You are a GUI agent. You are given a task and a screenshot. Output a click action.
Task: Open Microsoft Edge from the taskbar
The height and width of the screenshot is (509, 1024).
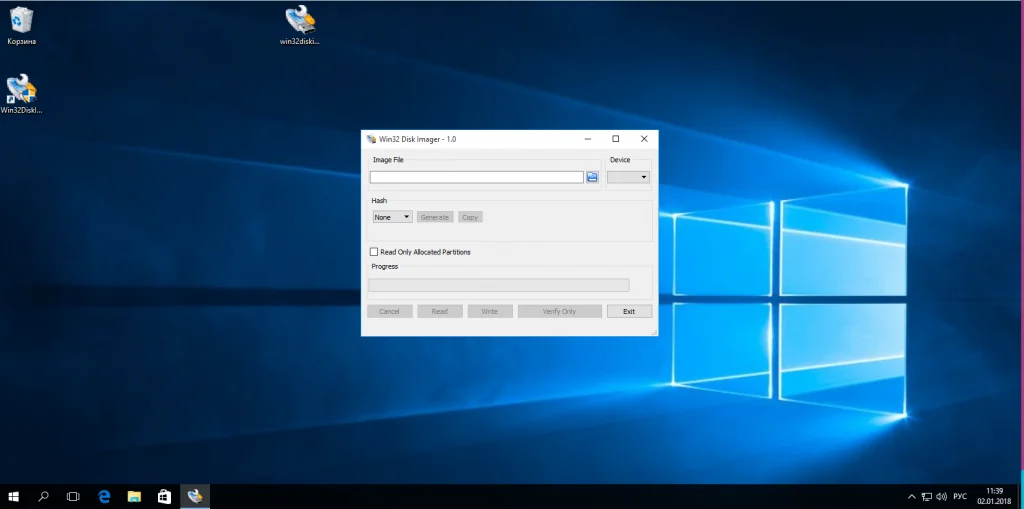(x=103, y=496)
